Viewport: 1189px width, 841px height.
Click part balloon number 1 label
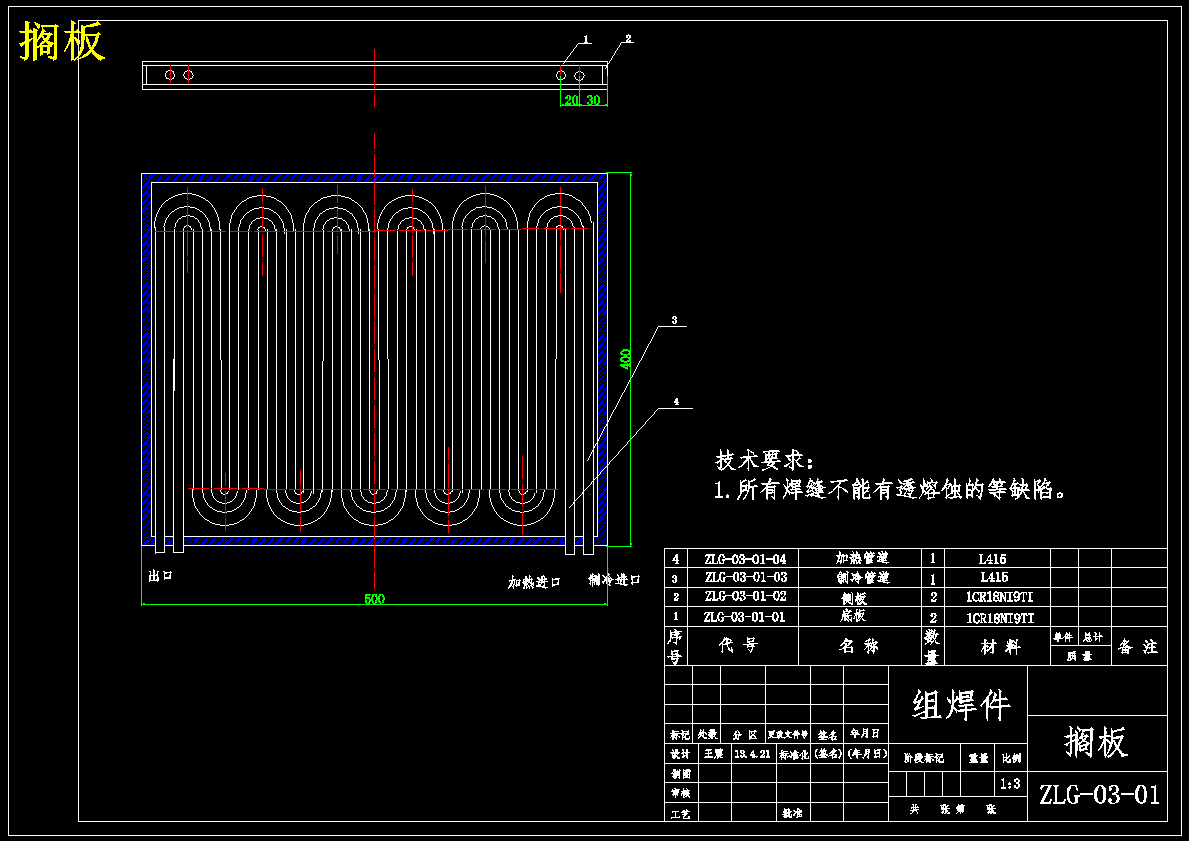[586, 39]
